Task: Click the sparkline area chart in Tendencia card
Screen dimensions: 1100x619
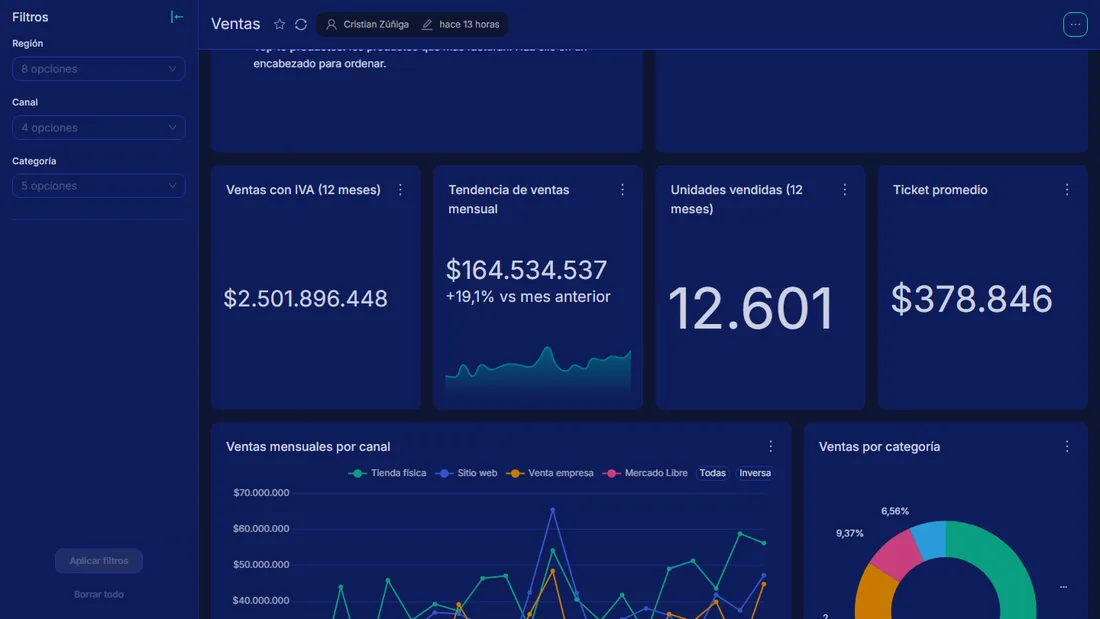Action: [x=538, y=372]
